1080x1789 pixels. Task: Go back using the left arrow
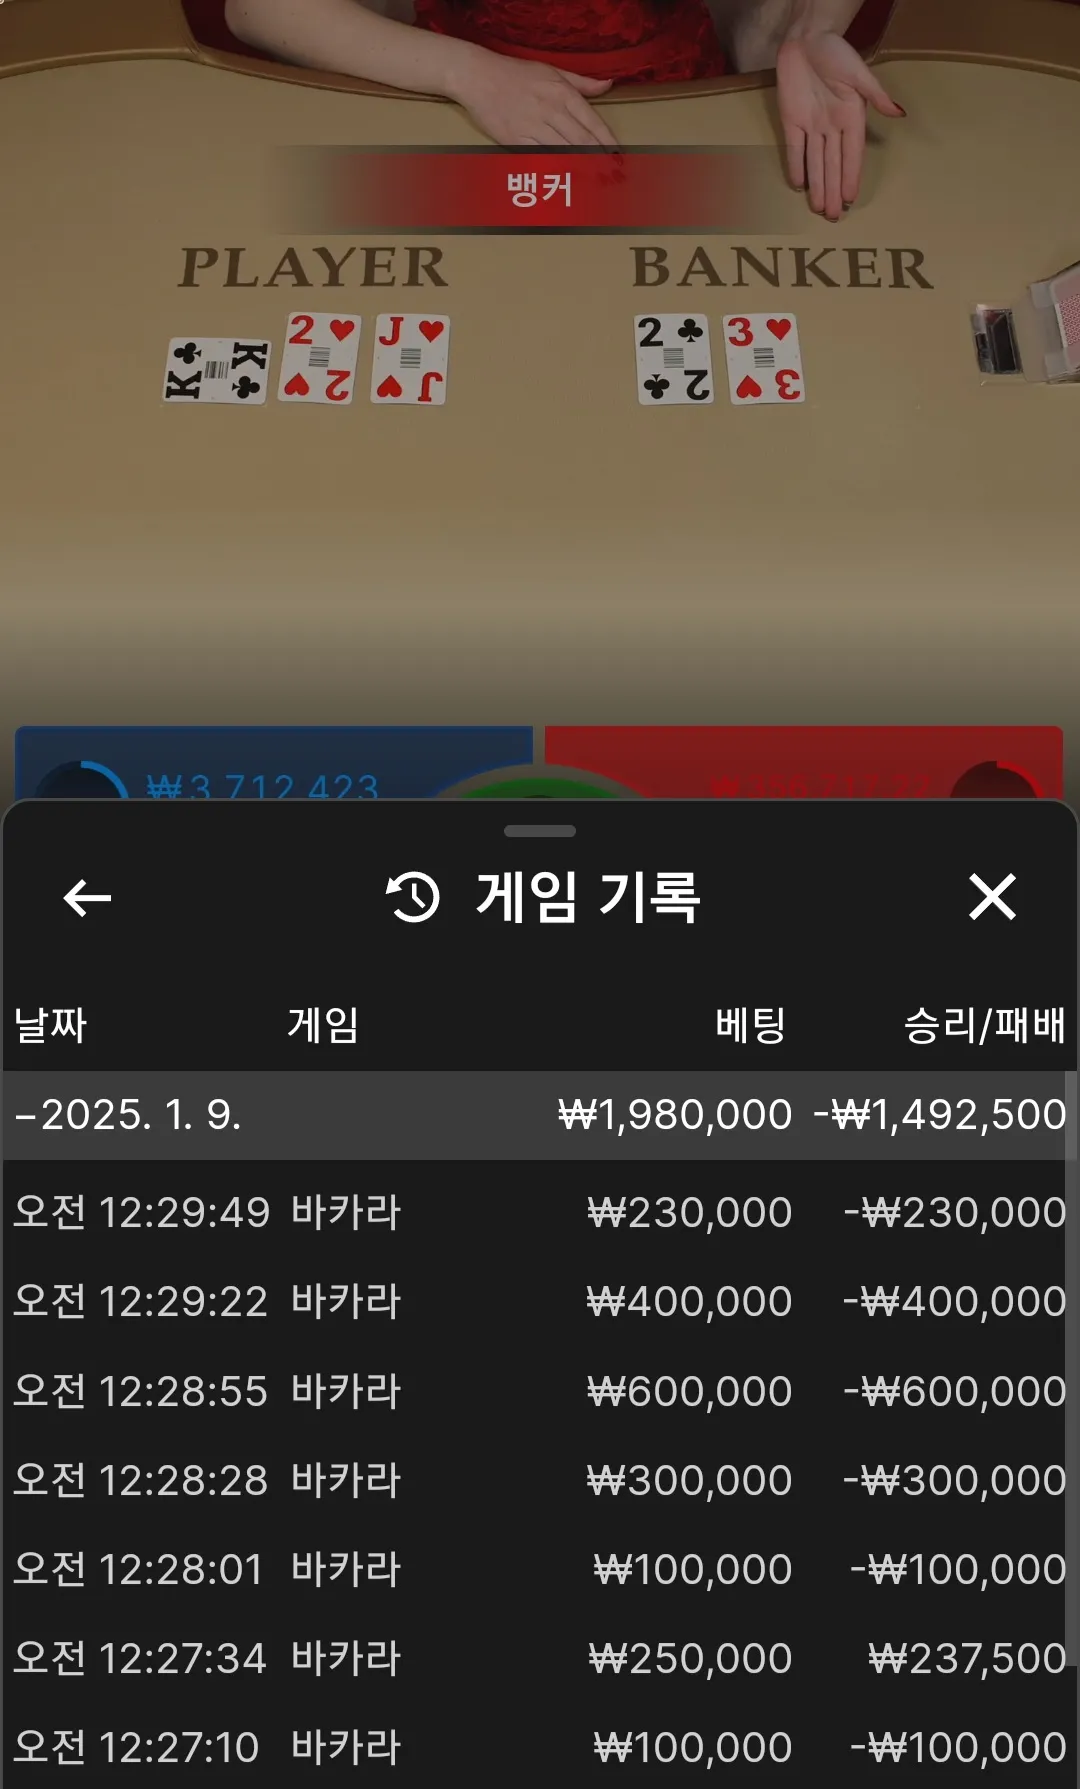(x=87, y=898)
